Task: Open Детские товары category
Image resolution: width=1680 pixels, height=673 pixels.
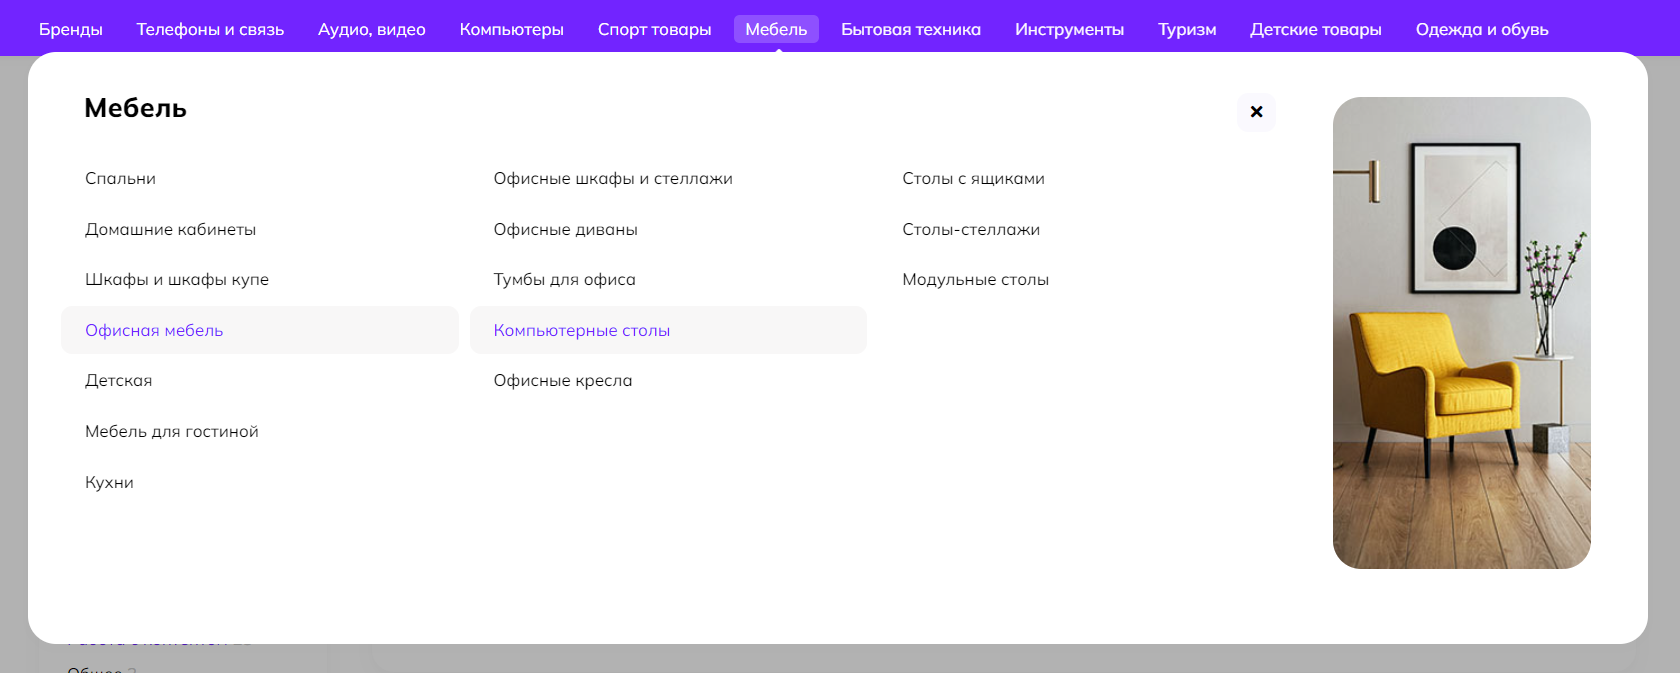Action: 1315,30
